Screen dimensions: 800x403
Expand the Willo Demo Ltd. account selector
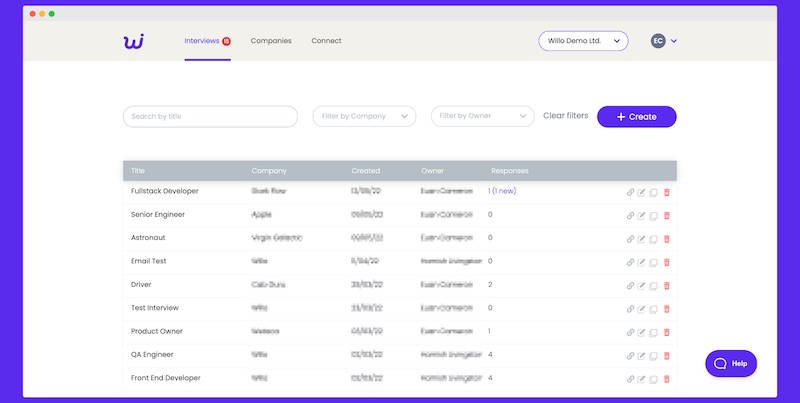point(583,41)
